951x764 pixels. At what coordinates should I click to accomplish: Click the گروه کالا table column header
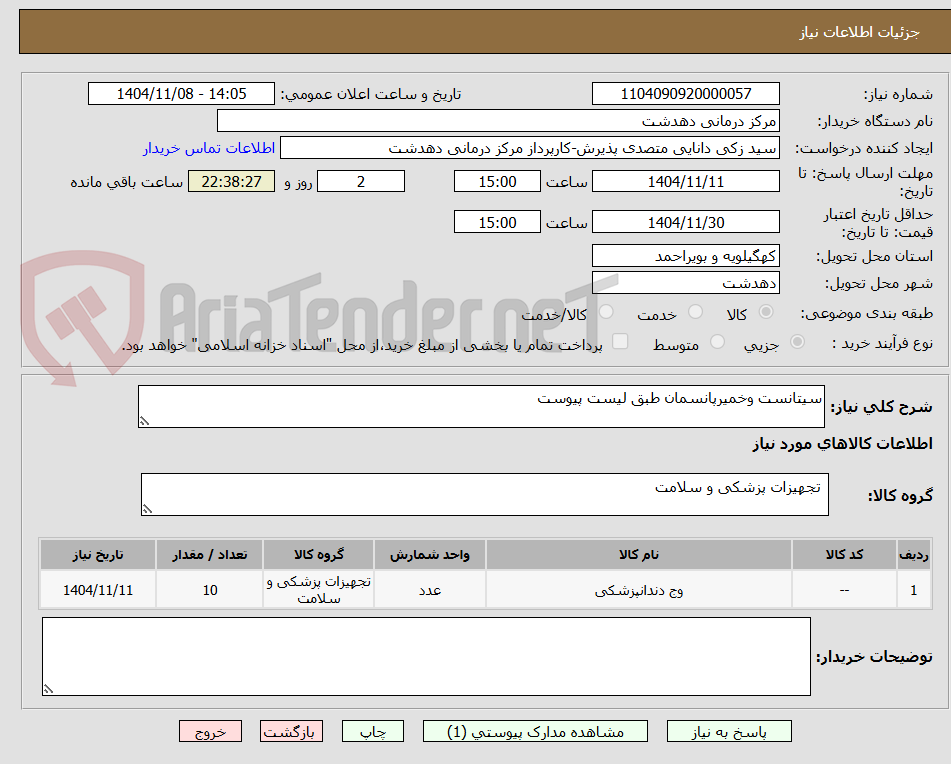tap(318, 555)
